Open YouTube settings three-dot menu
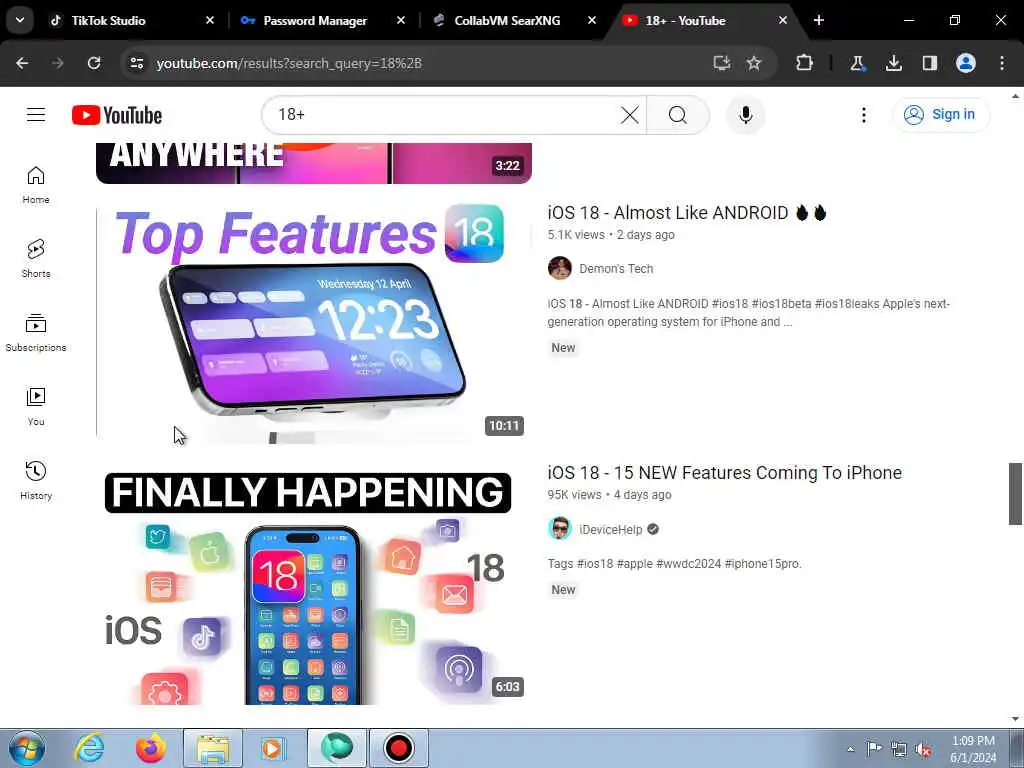 [x=863, y=115]
